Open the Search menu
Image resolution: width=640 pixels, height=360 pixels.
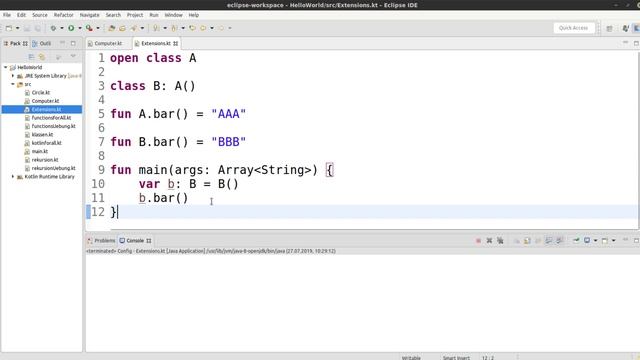[x=113, y=15]
